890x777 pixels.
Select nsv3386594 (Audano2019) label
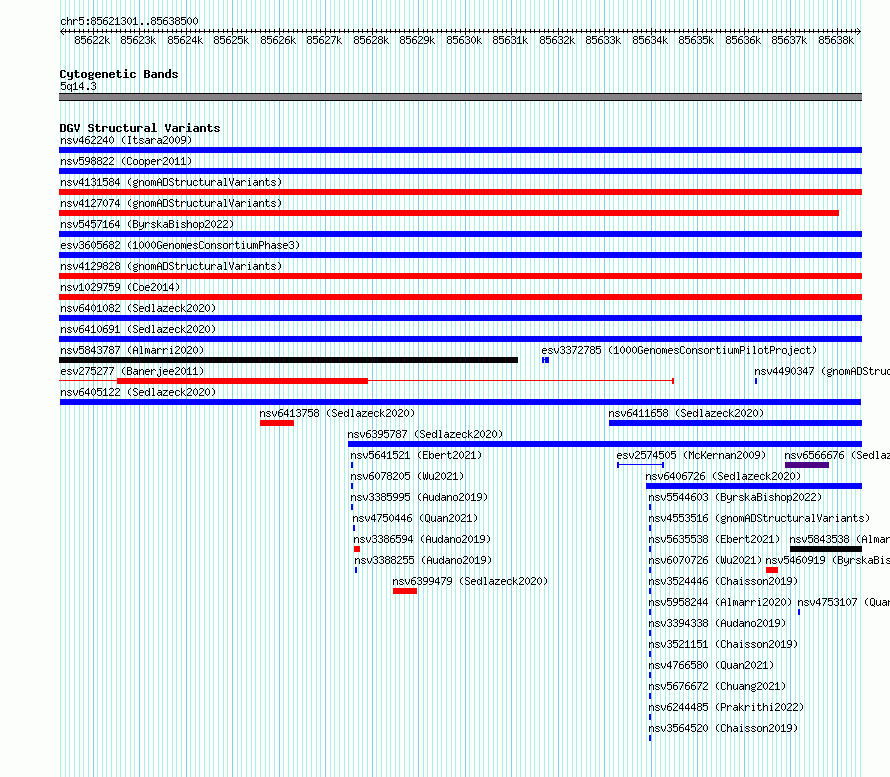(422, 539)
